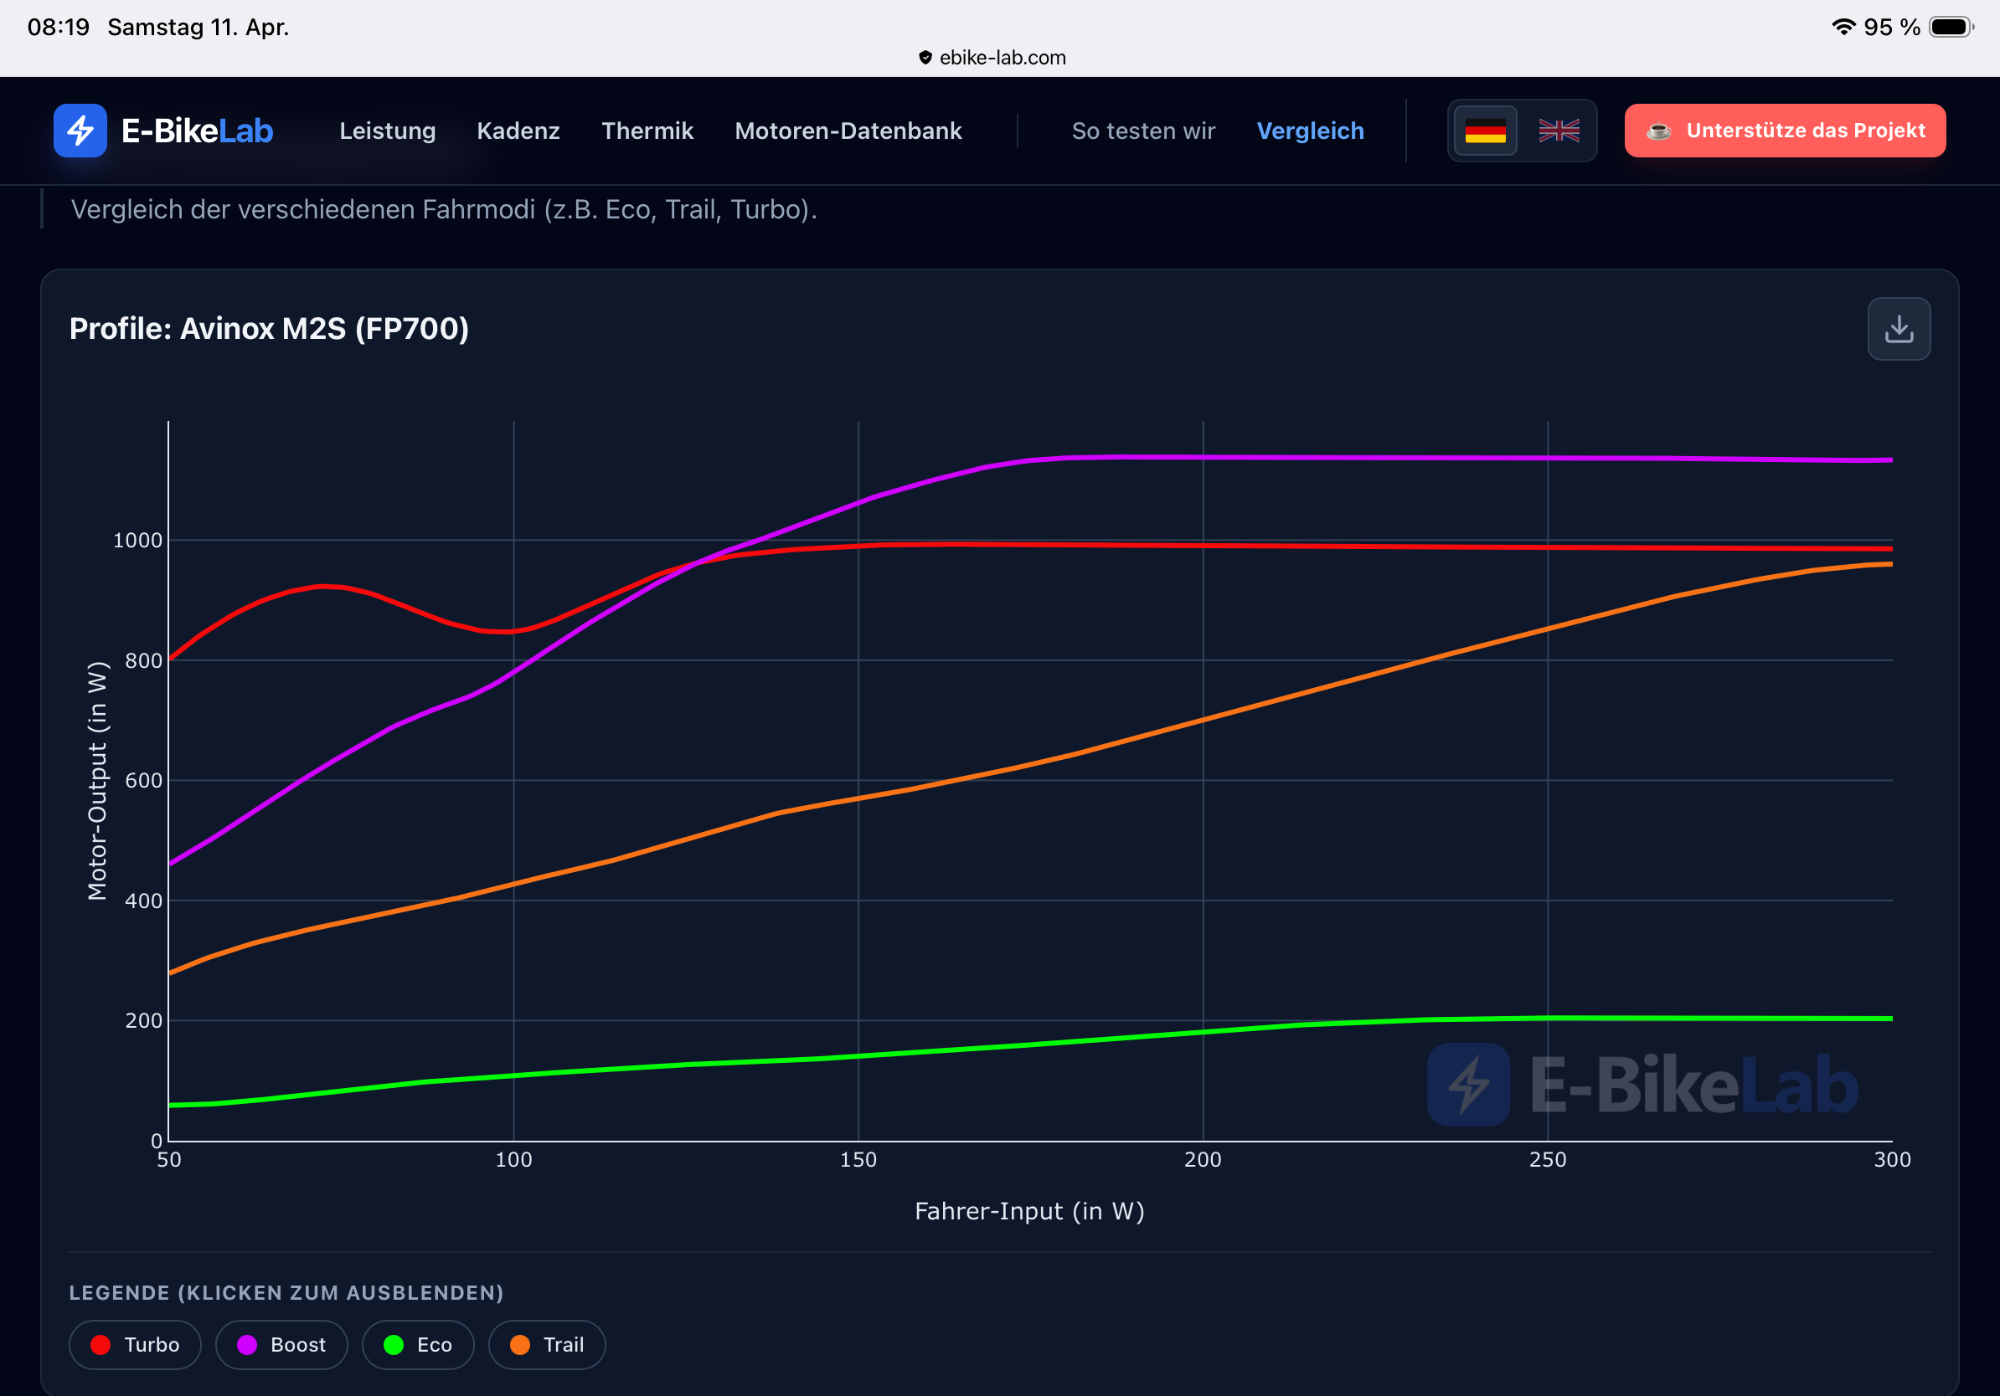
Task: Select the Vergleich nav item
Action: 1310,131
